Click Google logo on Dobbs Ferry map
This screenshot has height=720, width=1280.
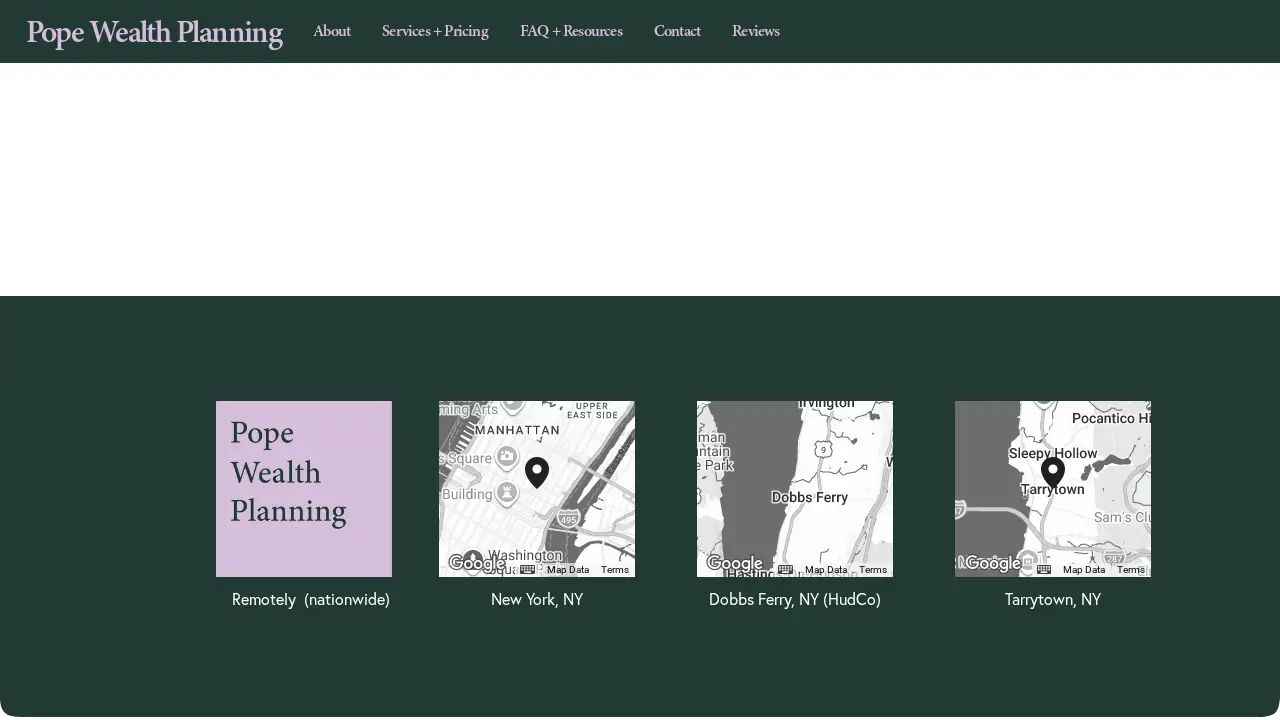pos(735,563)
